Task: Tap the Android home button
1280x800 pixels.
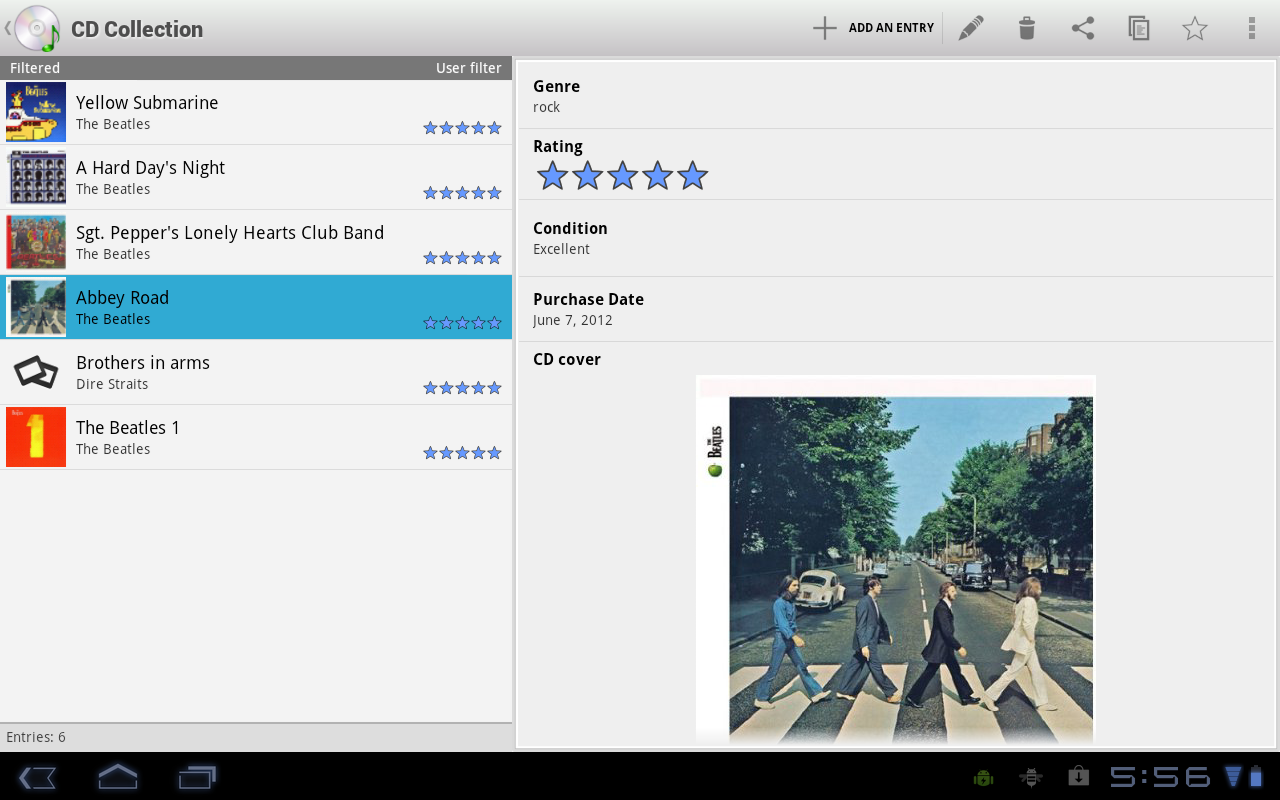Action: click(x=117, y=777)
